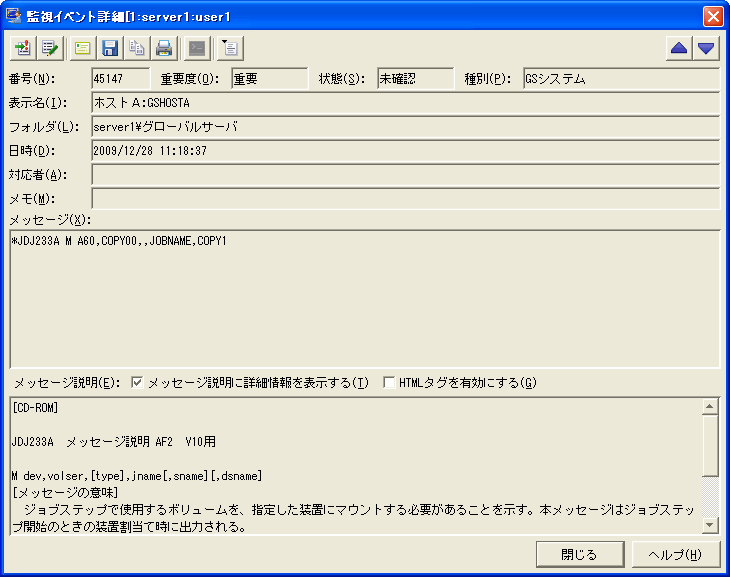Enable the HTMLタグを有効にする checkbox
The width and height of the screenshot is (730, 577).
click(389, 382)
